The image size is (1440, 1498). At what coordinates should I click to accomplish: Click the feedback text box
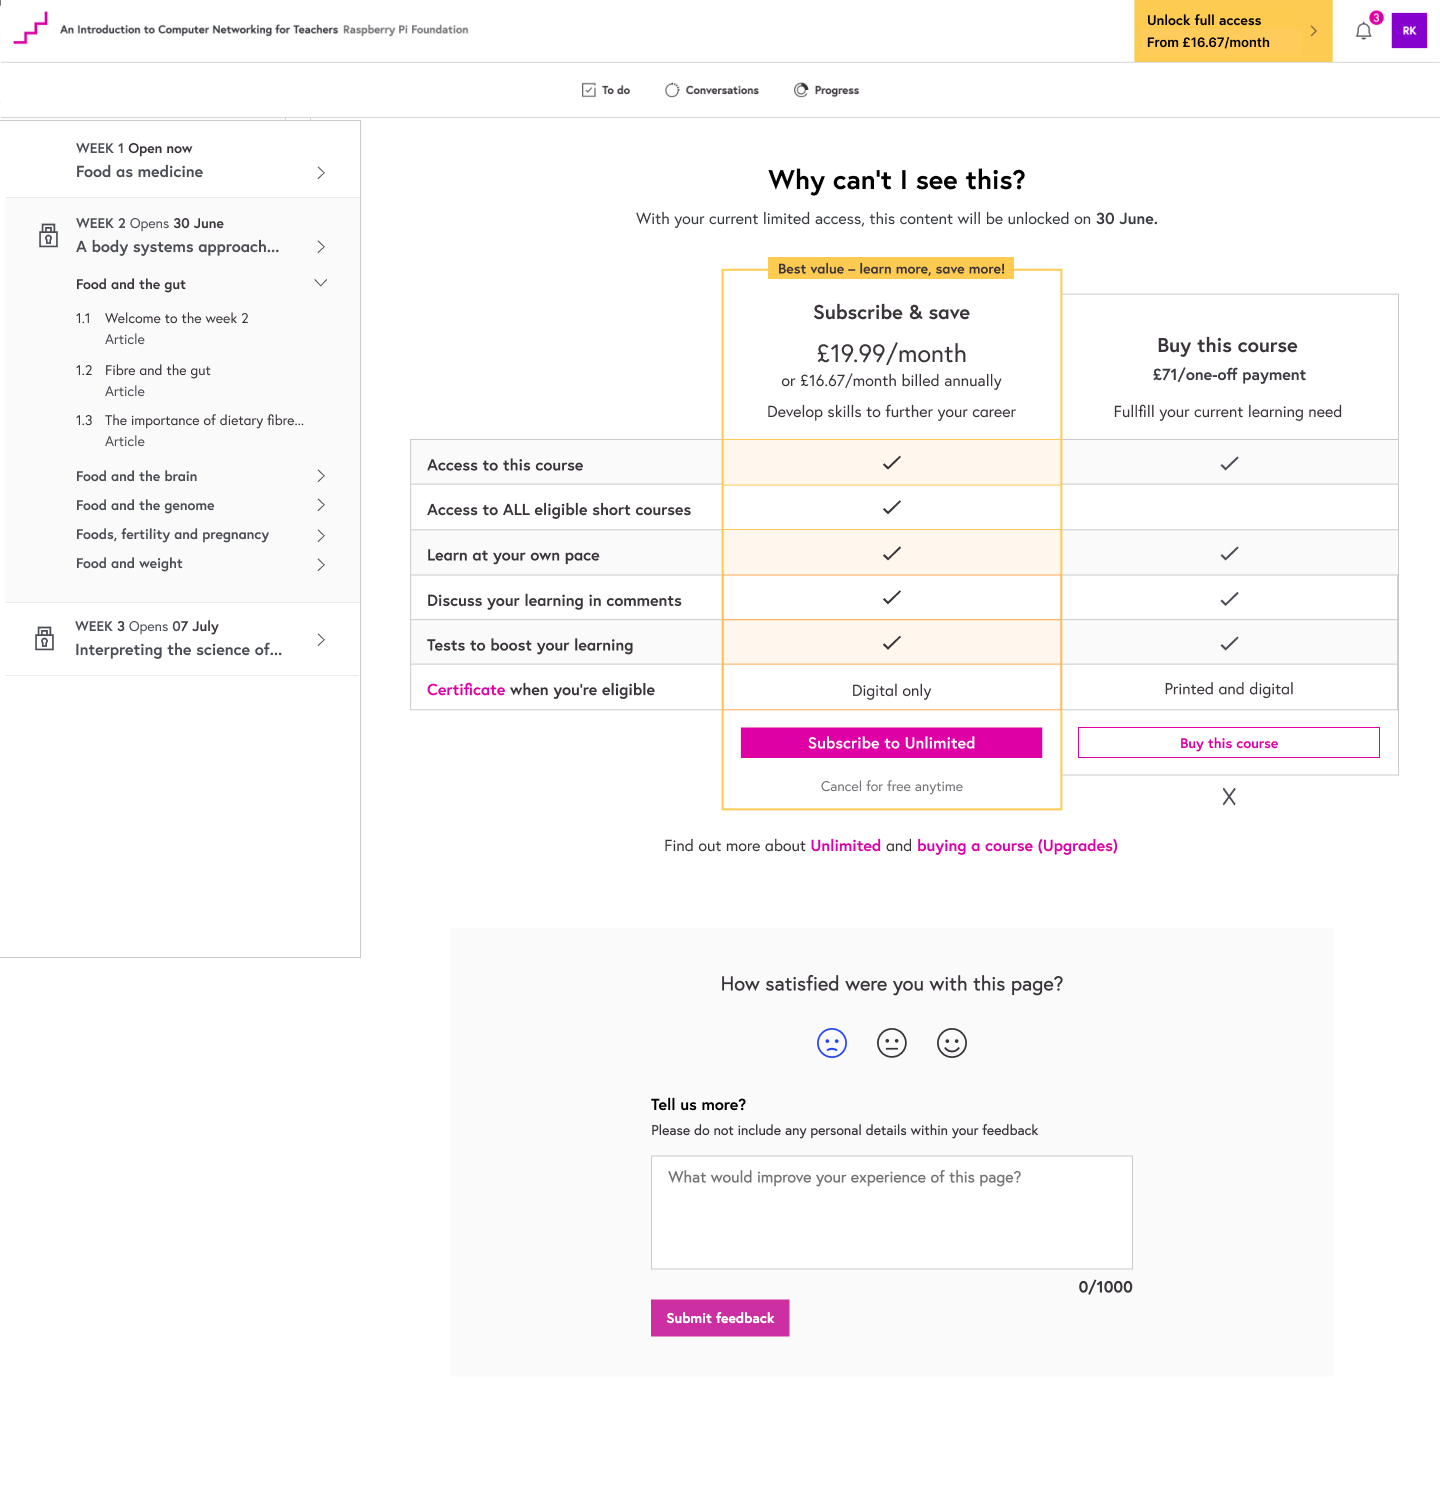(892, 1213)
